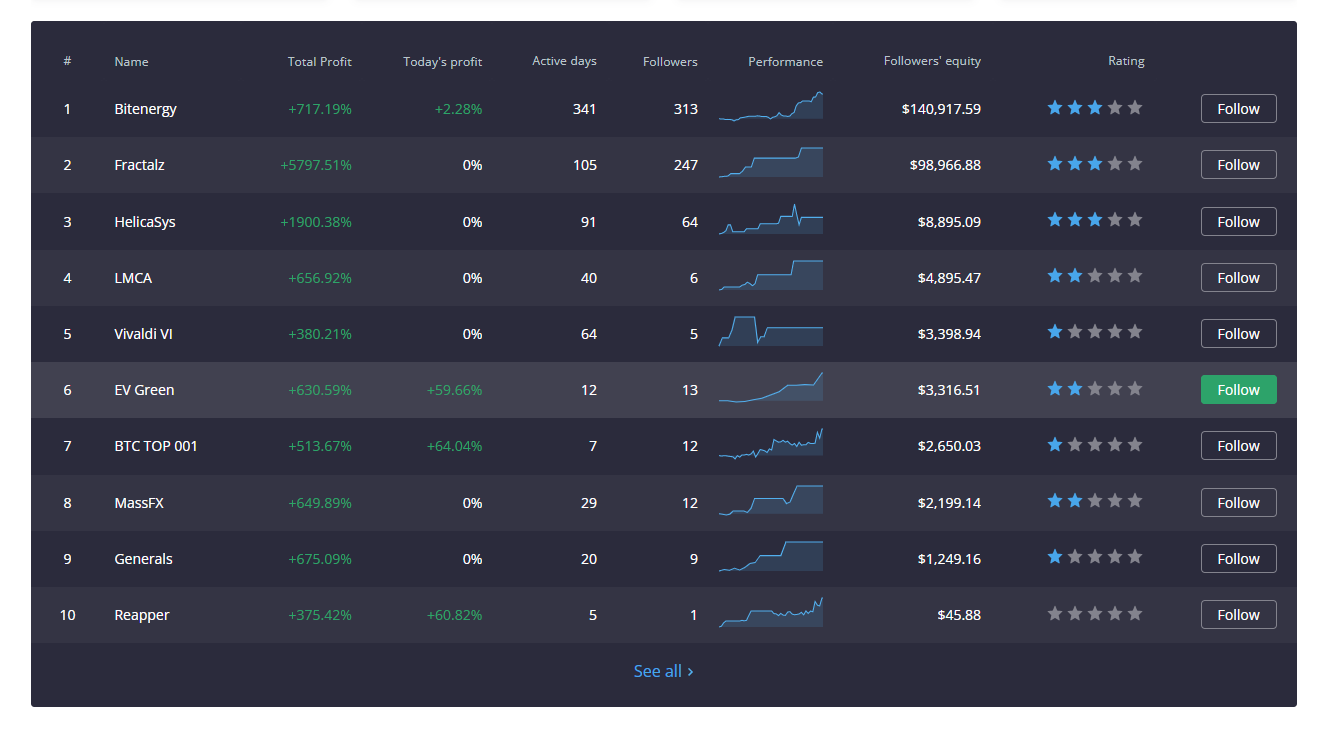The image size is (1327, 736).
Task: Open Reapper performance chart
Action: [770, 612]
